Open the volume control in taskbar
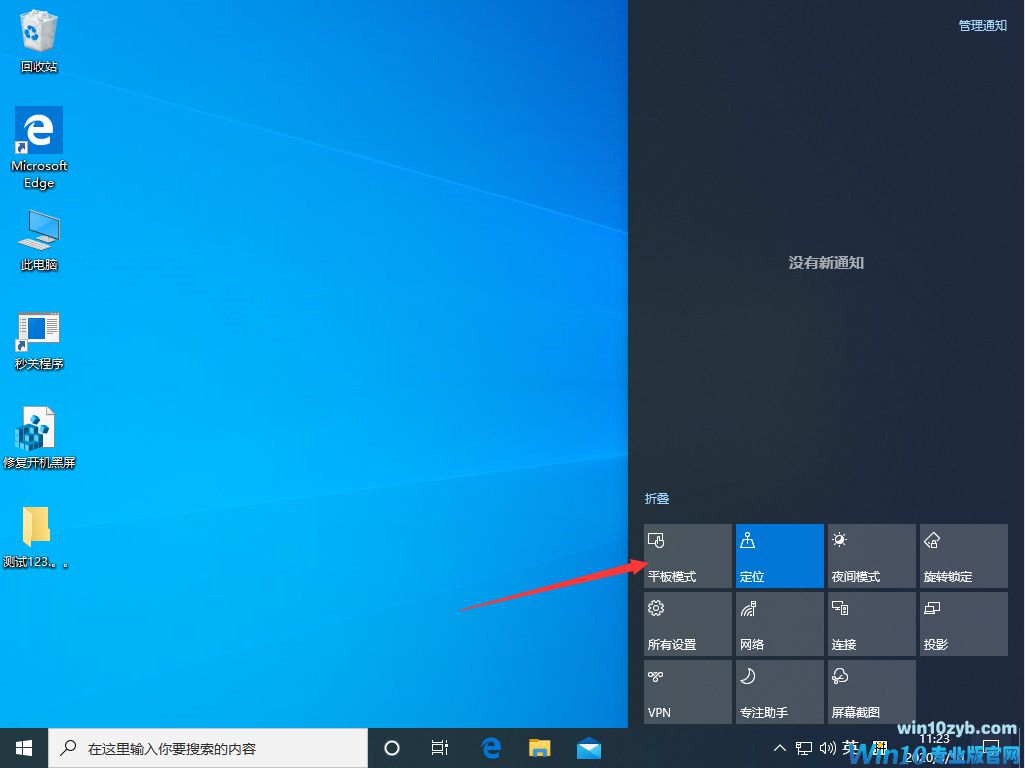1025x768 pixels. (828, 747)
